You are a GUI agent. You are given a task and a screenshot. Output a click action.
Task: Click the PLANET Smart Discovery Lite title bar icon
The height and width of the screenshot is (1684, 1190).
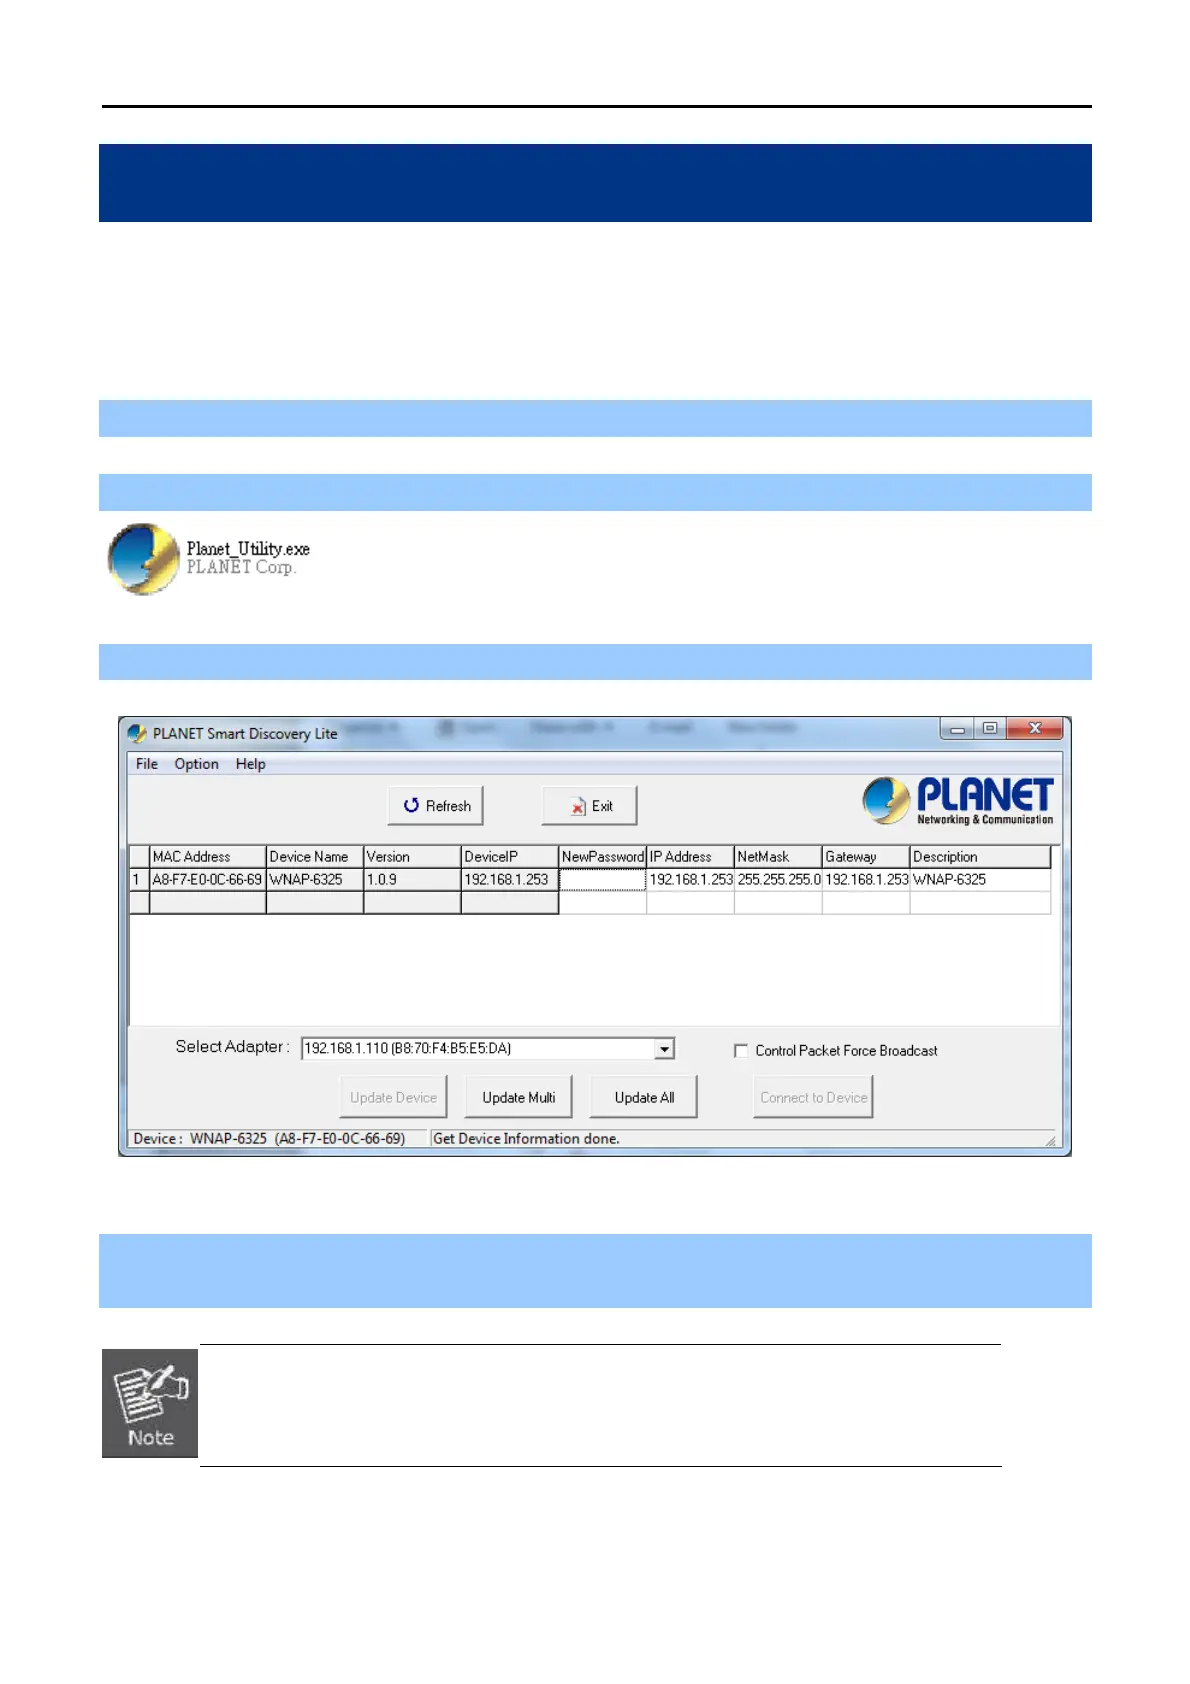(137, 734)
